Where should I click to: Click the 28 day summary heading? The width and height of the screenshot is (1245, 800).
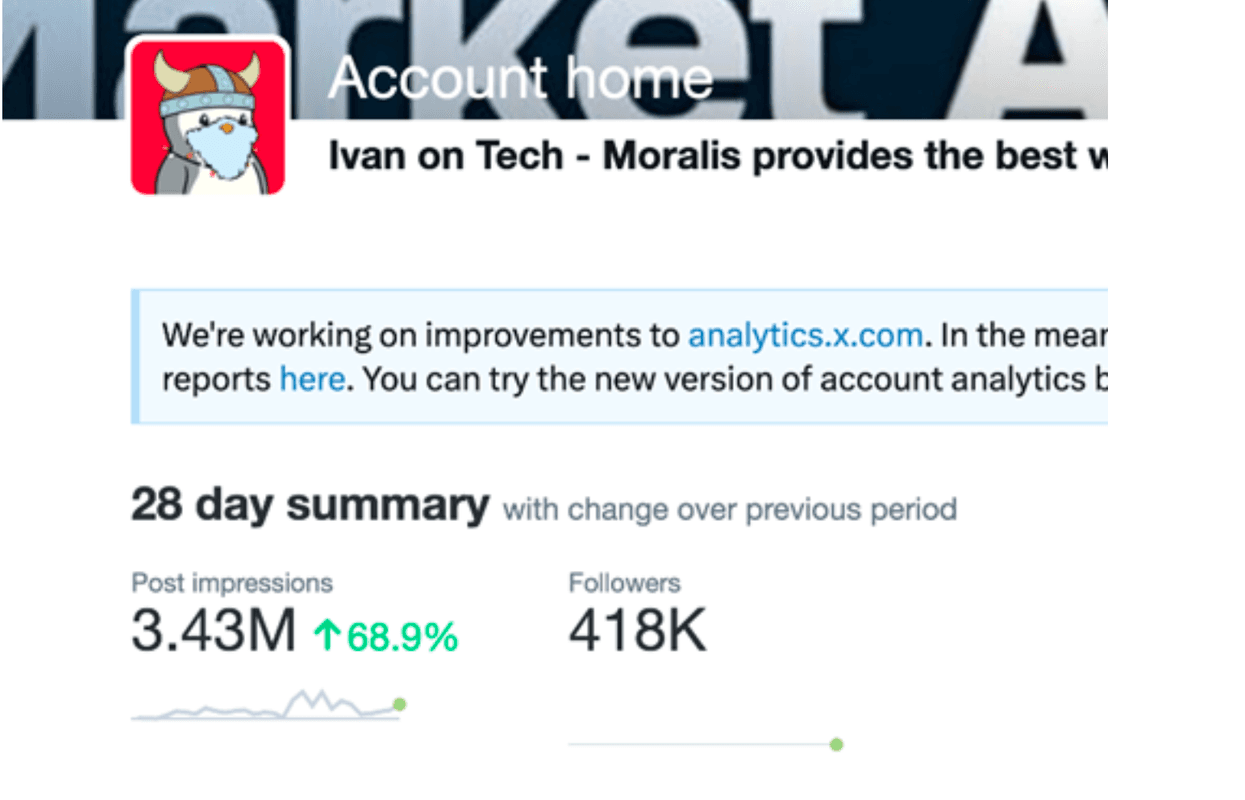pyautogui.click(x=310, y=505)
